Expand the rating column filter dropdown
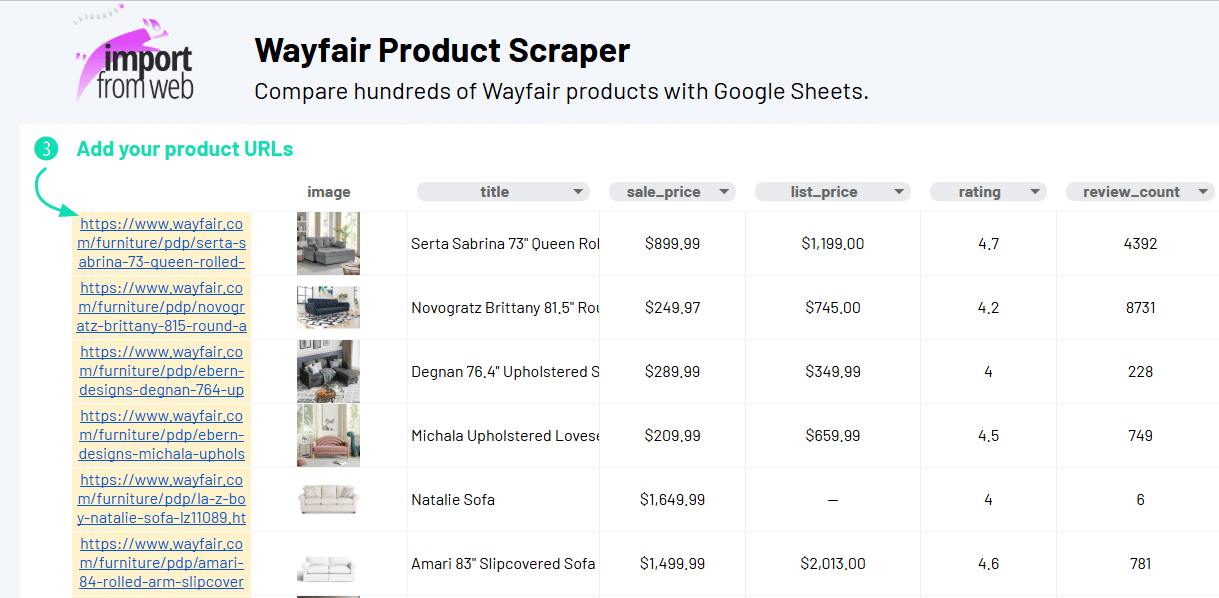The height and width of the screenshot is (598, 1219). pos(1035,192)
